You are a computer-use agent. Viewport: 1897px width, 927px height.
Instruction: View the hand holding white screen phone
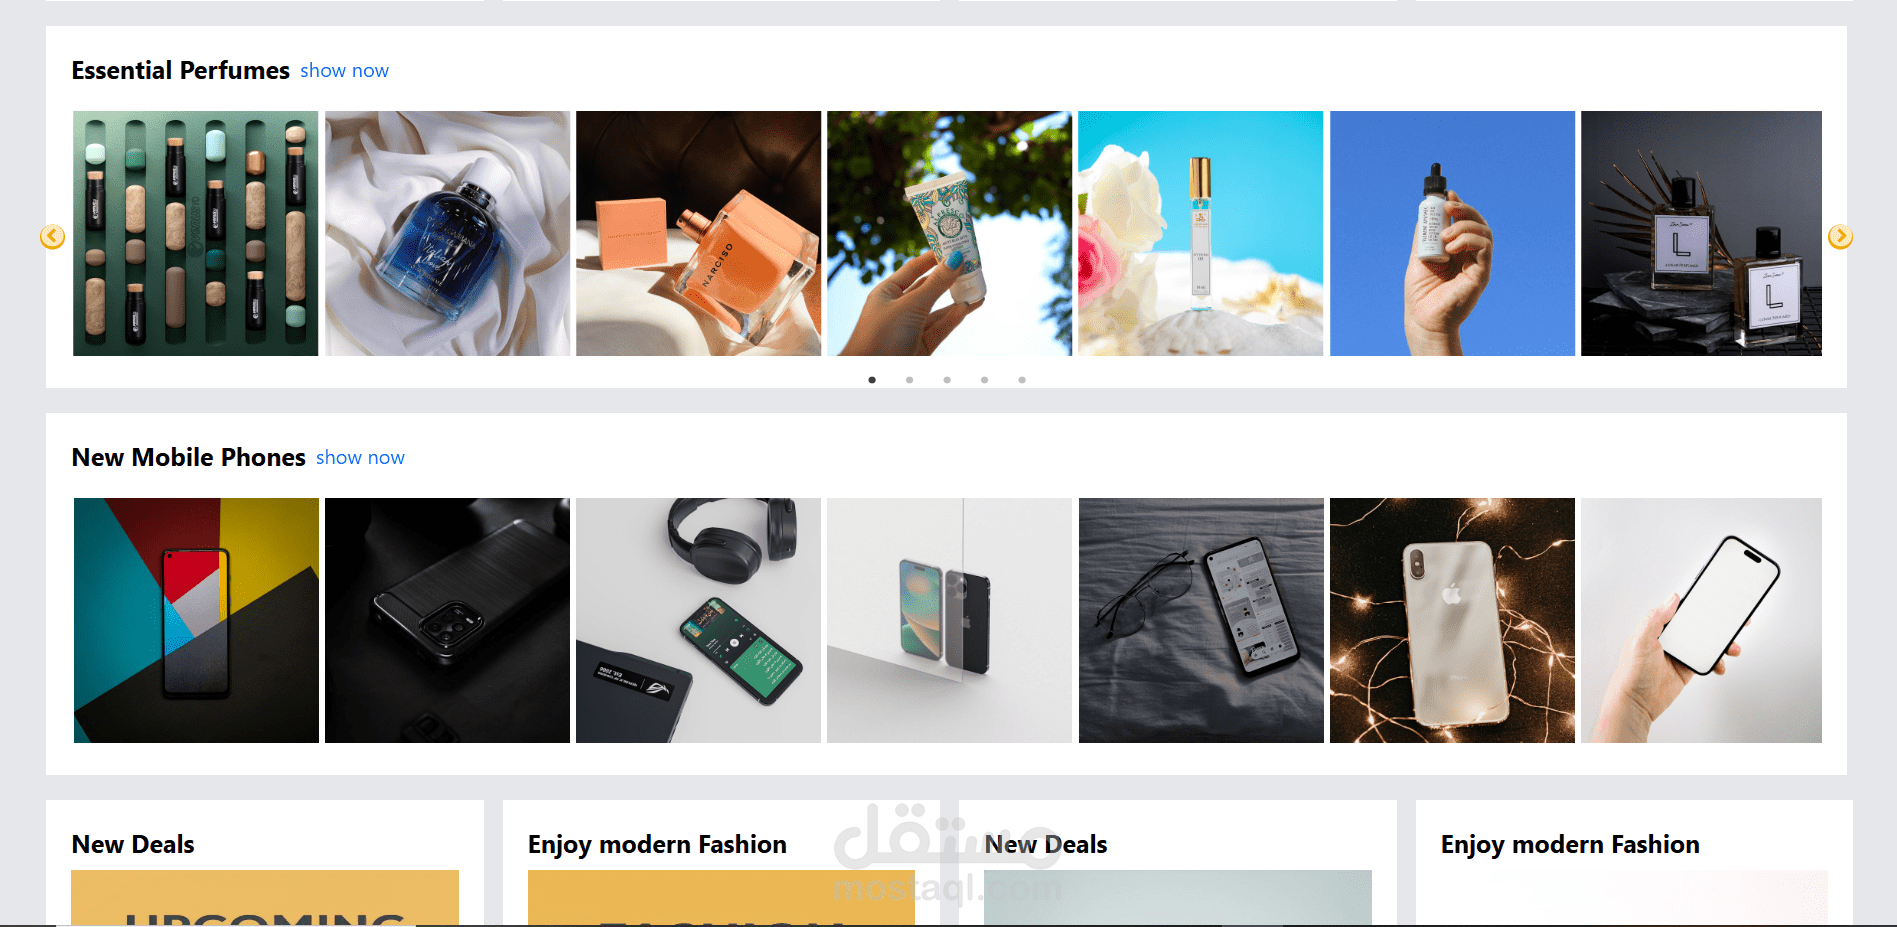coord(1701,620)
